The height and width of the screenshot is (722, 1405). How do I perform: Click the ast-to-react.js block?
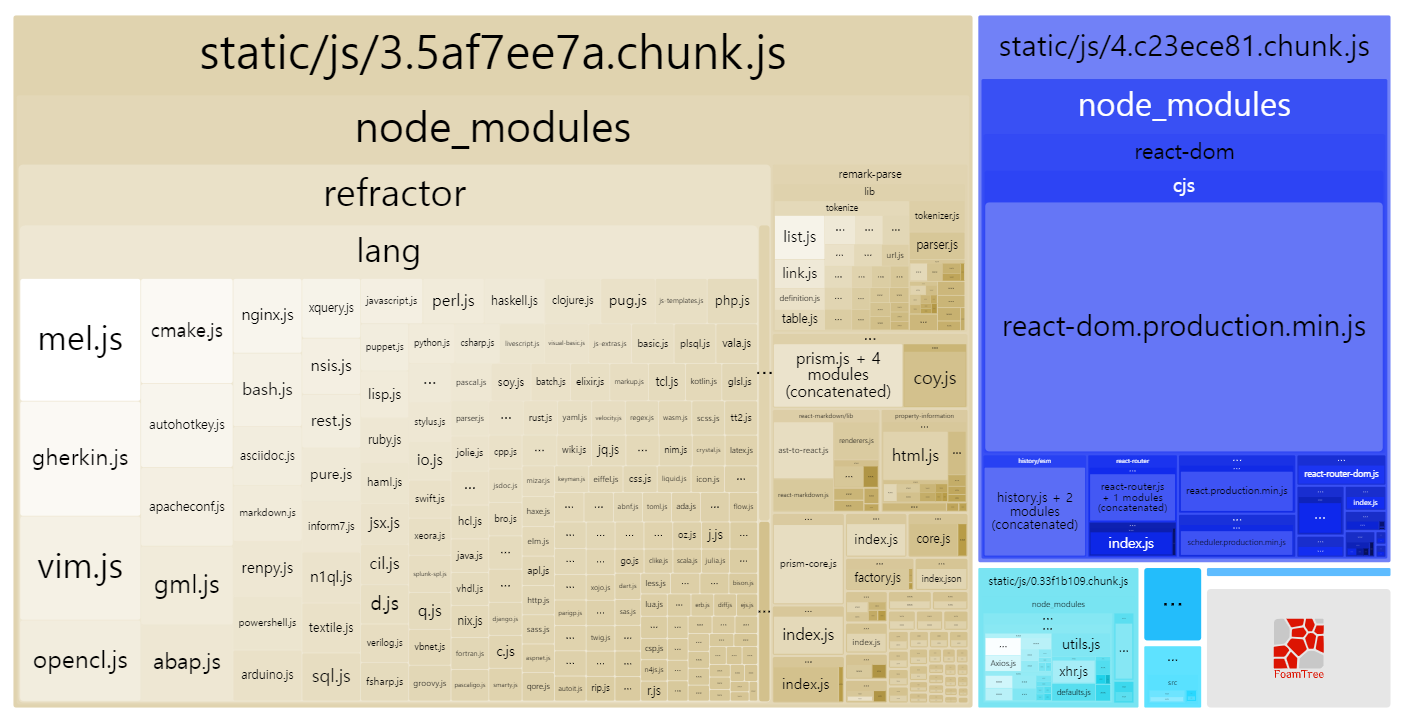(803, 450)
